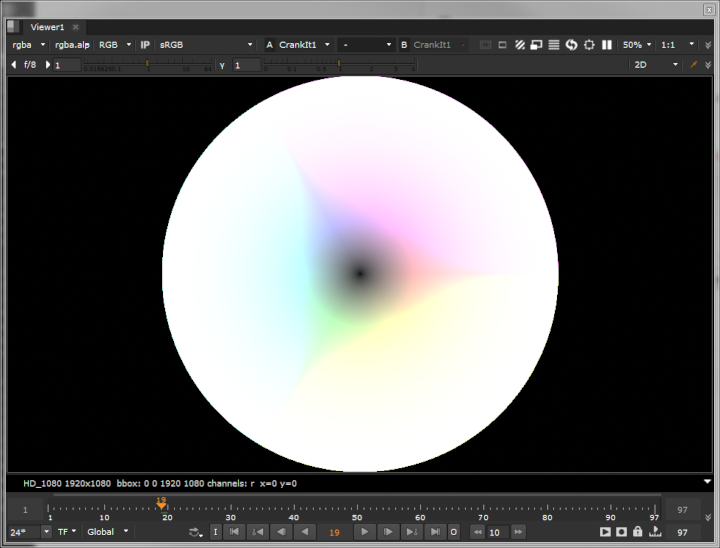Toggle the timeline lock icon

pos(637,532)
